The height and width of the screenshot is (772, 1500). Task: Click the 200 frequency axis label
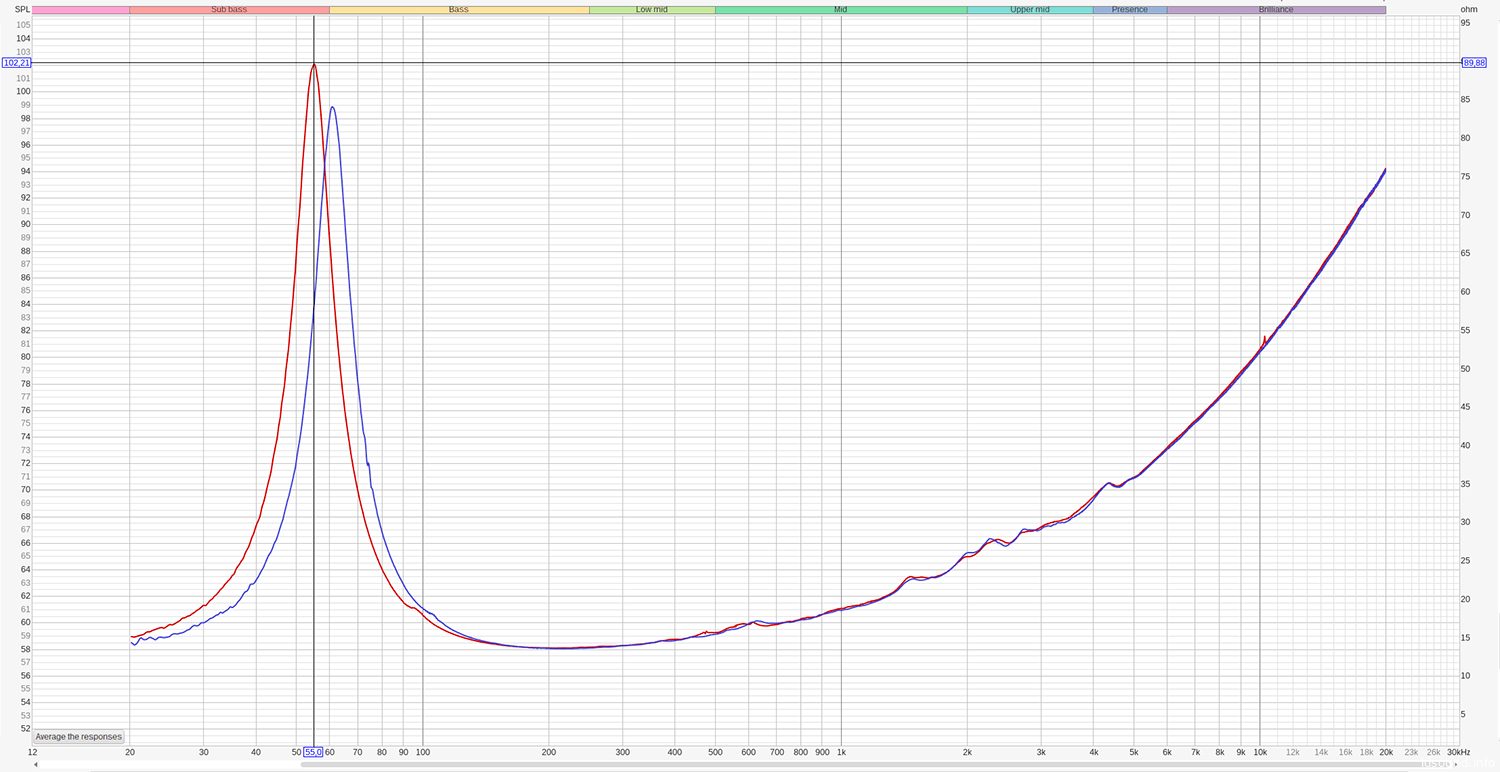(x=548, y=752)
